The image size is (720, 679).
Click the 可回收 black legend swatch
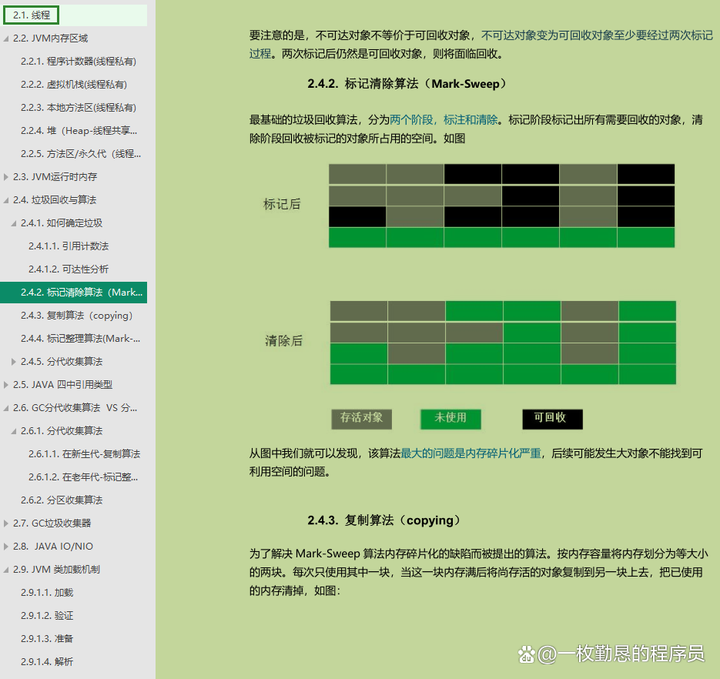[x=552, y=419]
